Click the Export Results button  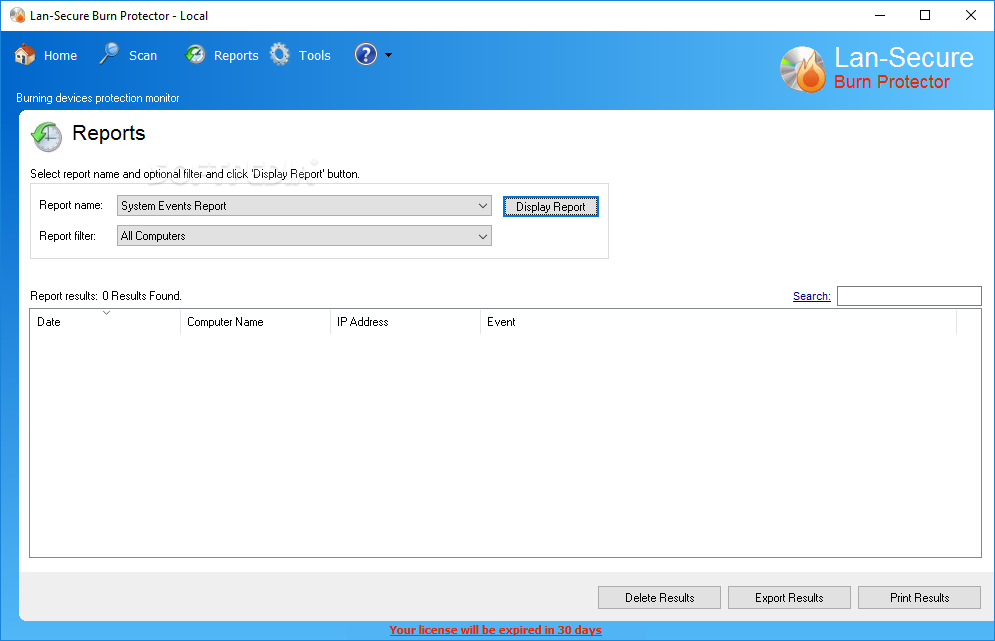tap(789, 598)
